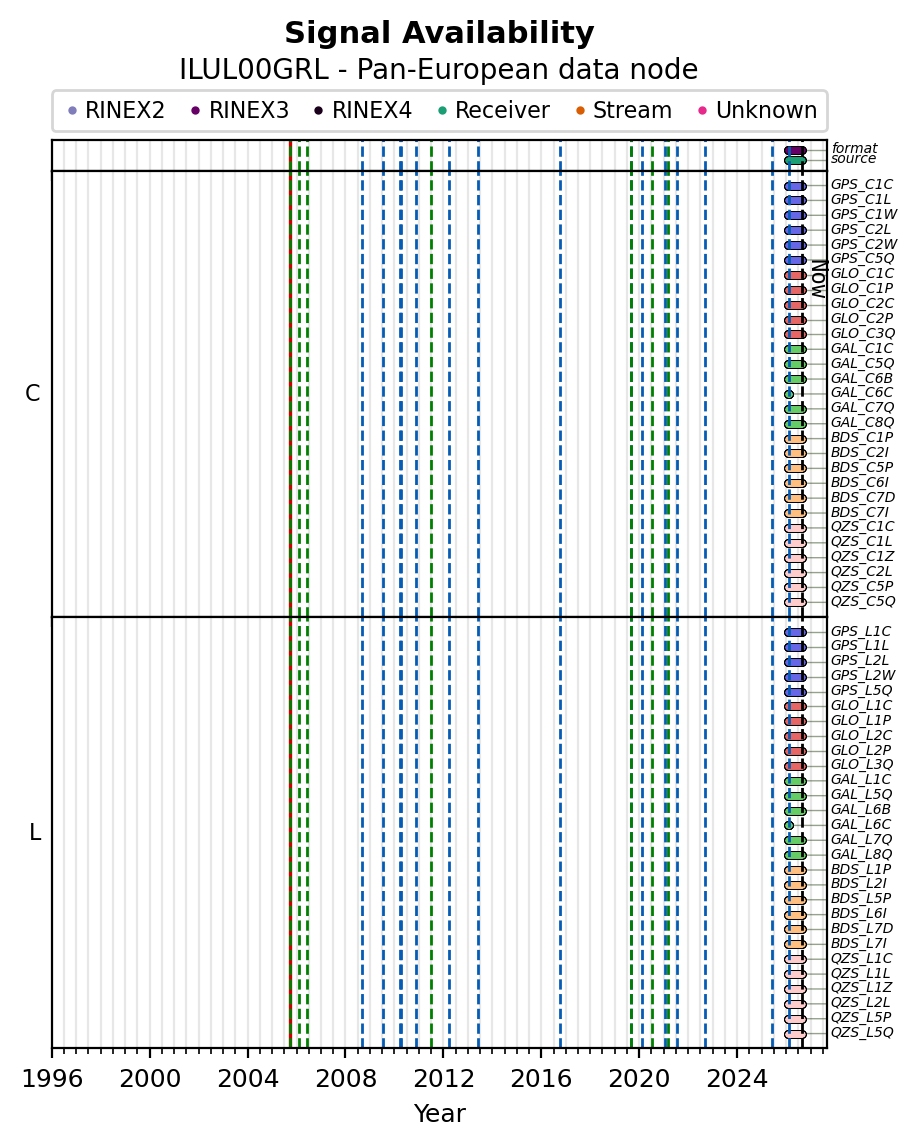Click the GPS_C1W signal label

(864, 214)
